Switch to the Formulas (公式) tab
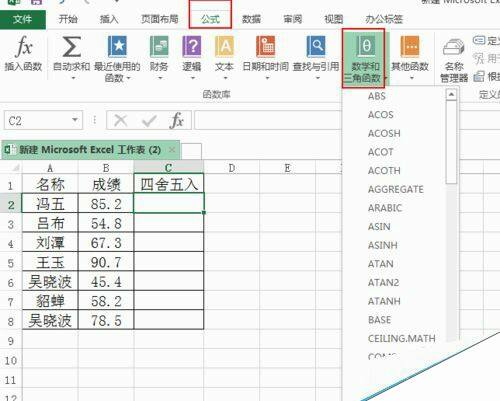This screenshot has width=500, height=401. click(x=210, y=19)
